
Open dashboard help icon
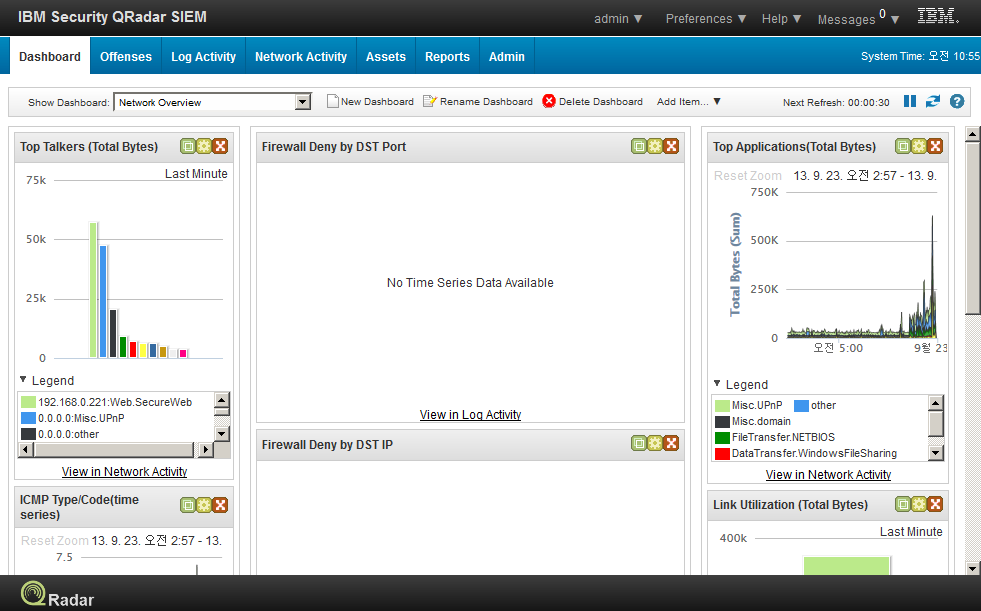[x=957, y=101]
